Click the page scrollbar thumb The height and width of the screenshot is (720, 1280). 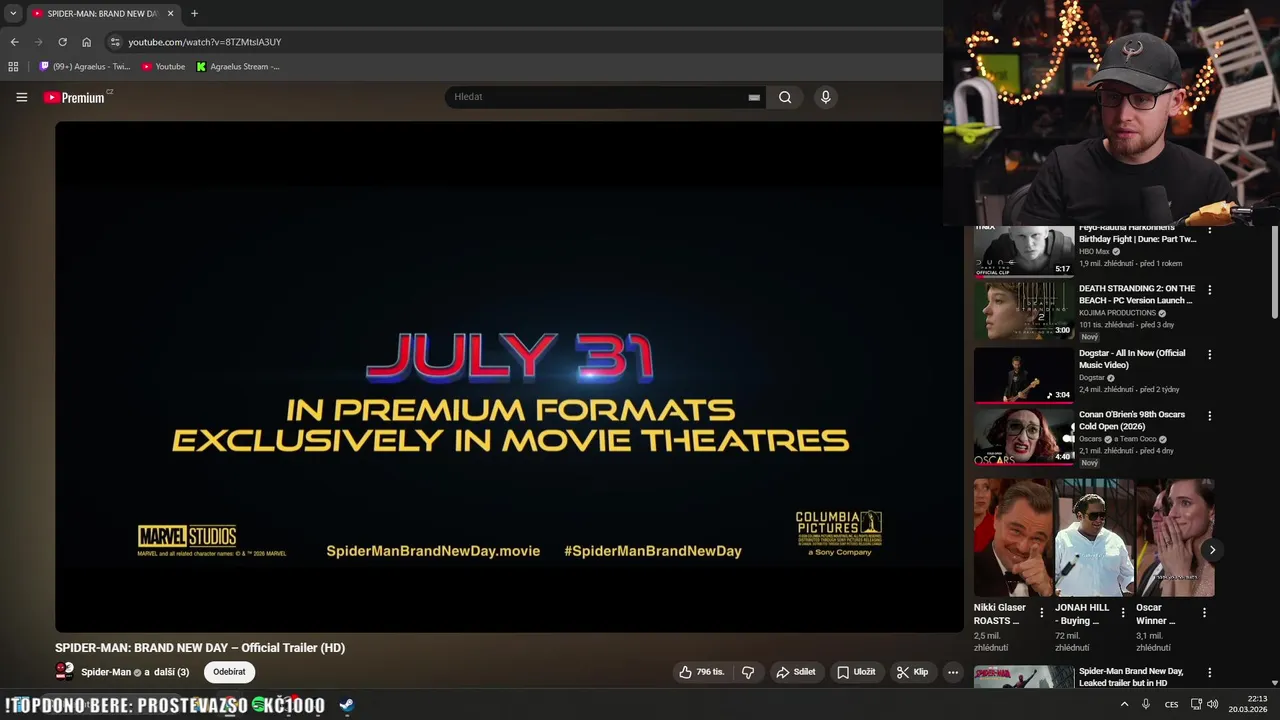click(x=1274, y=274)
